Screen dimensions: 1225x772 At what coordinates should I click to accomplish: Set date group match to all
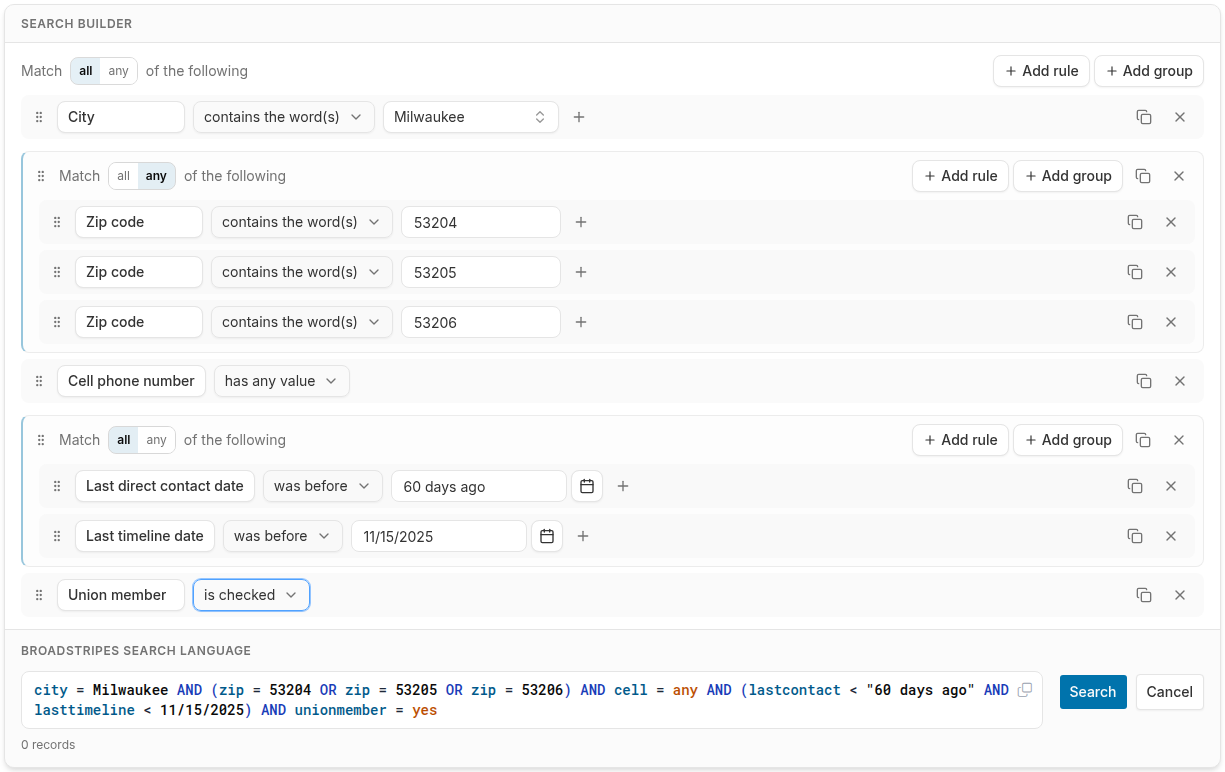pos(124,440)
